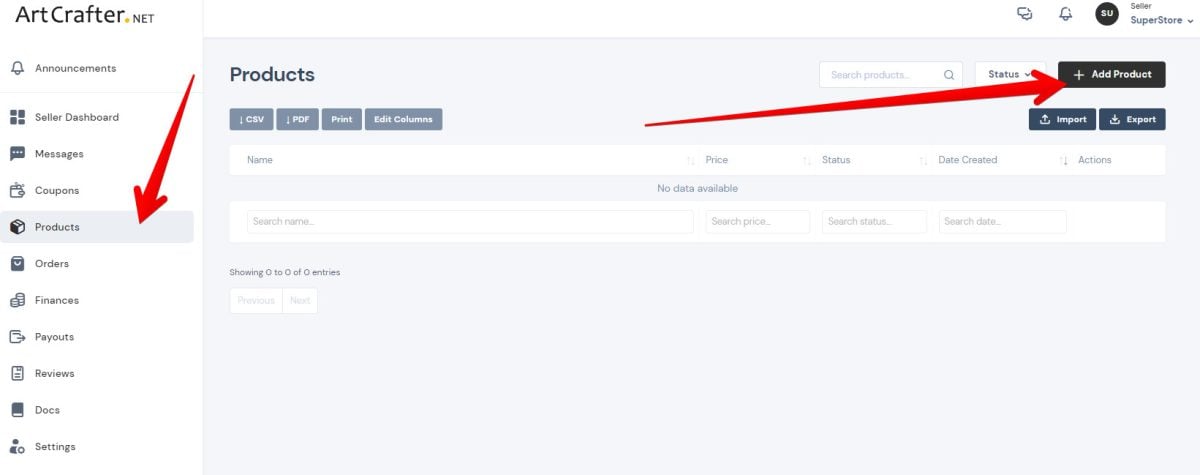Image resolution: width=1200 pixels, height=475 pixels.
Task: Sort the table by Name column
Action: [463, 160]
